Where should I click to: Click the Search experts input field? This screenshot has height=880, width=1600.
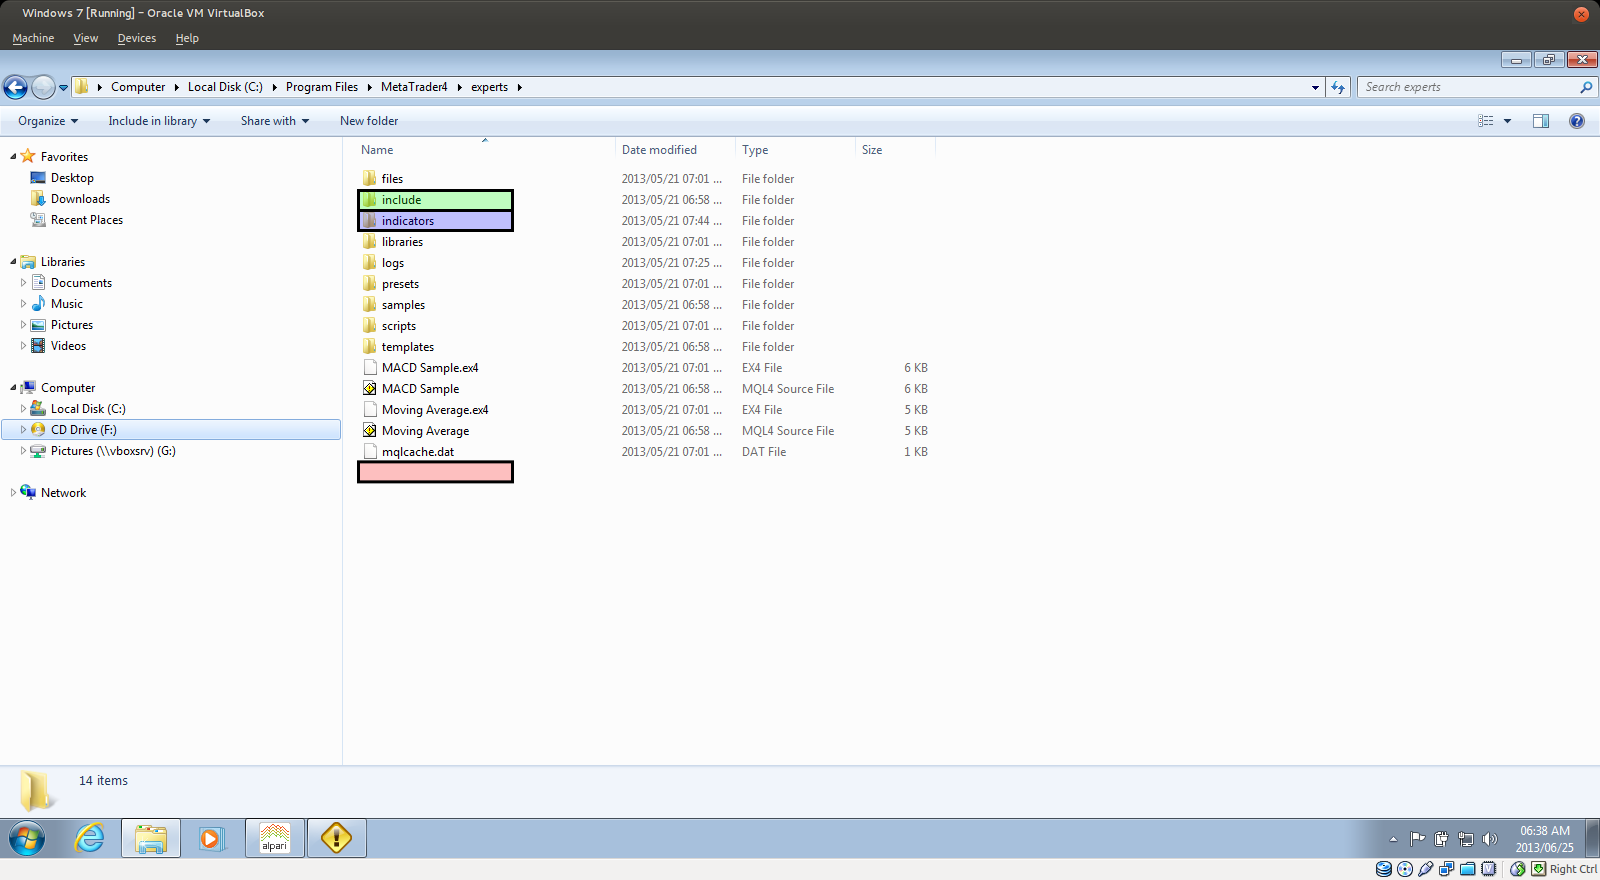click(x=1465, y=87)
